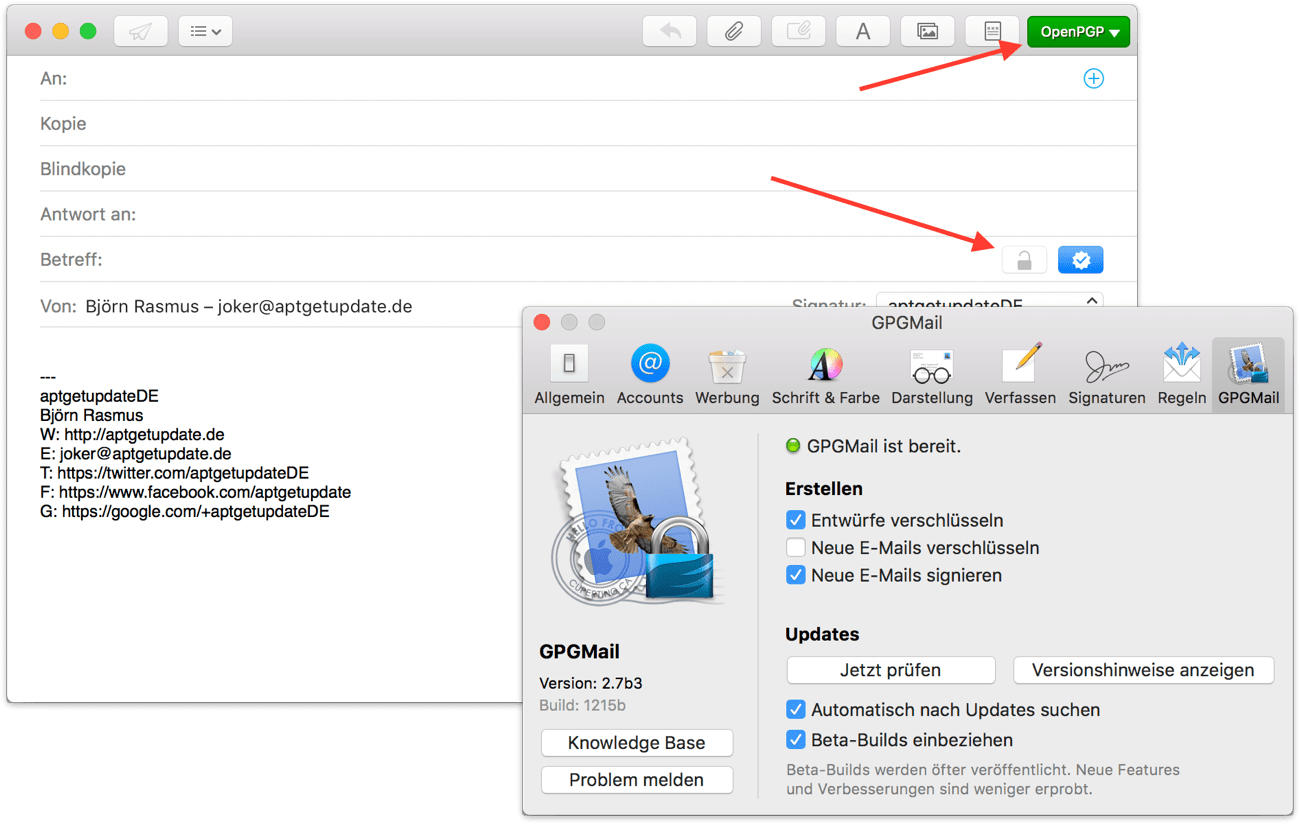1300x824 pixels.
Task: Click the http://aptgetupdate.de signature link
Action: 144,435
